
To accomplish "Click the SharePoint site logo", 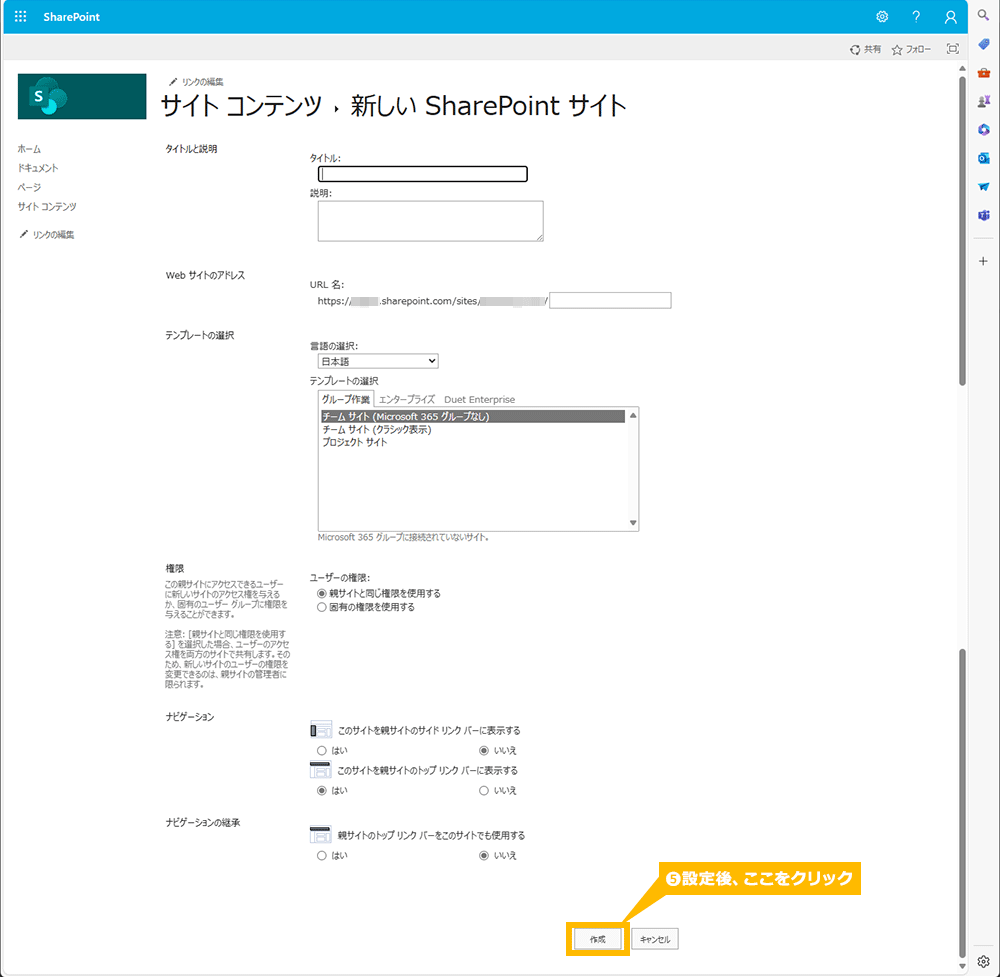I will pyautogui.click(x=82, y=96).
